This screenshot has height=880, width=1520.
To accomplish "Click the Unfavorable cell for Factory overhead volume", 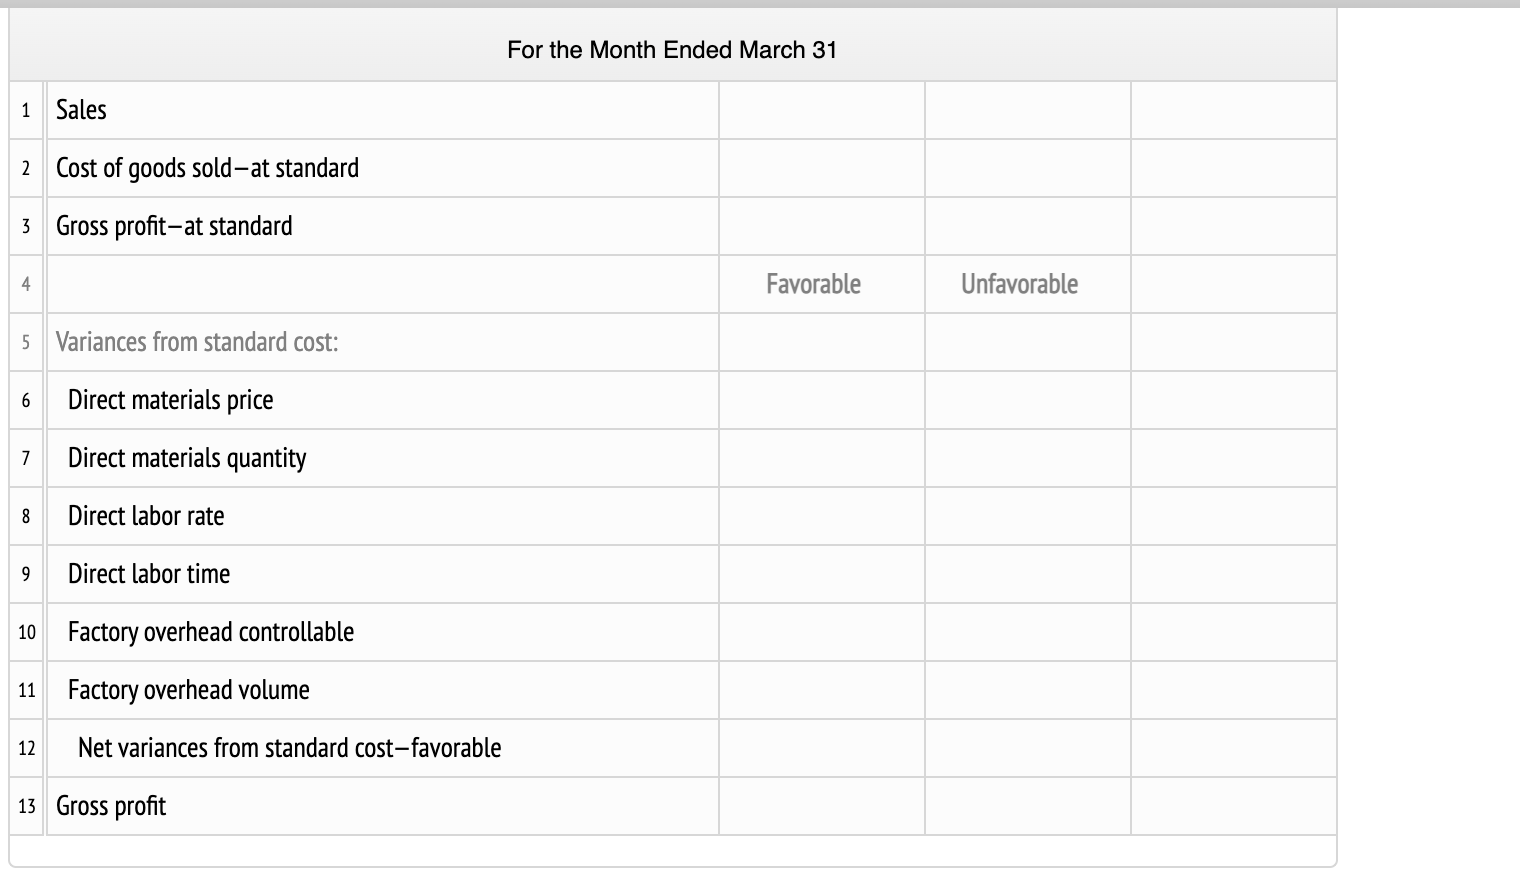I will point(1027,690).
